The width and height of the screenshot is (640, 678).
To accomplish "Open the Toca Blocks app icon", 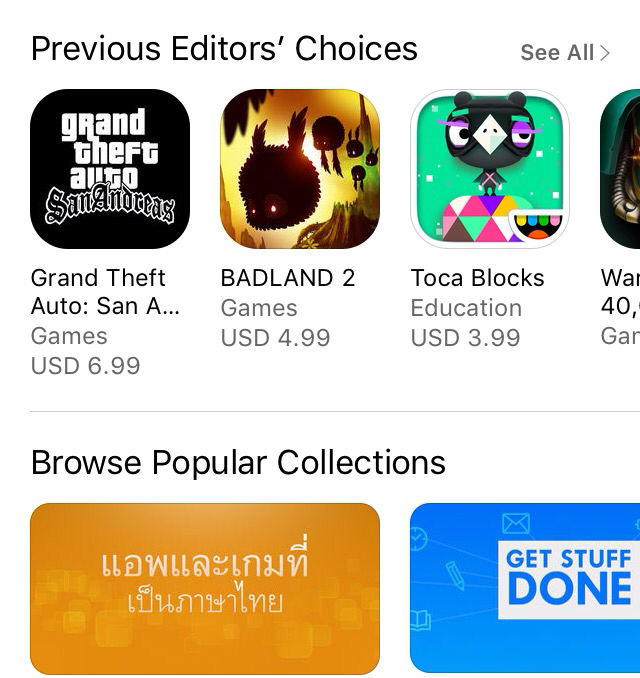I will 490,169.
